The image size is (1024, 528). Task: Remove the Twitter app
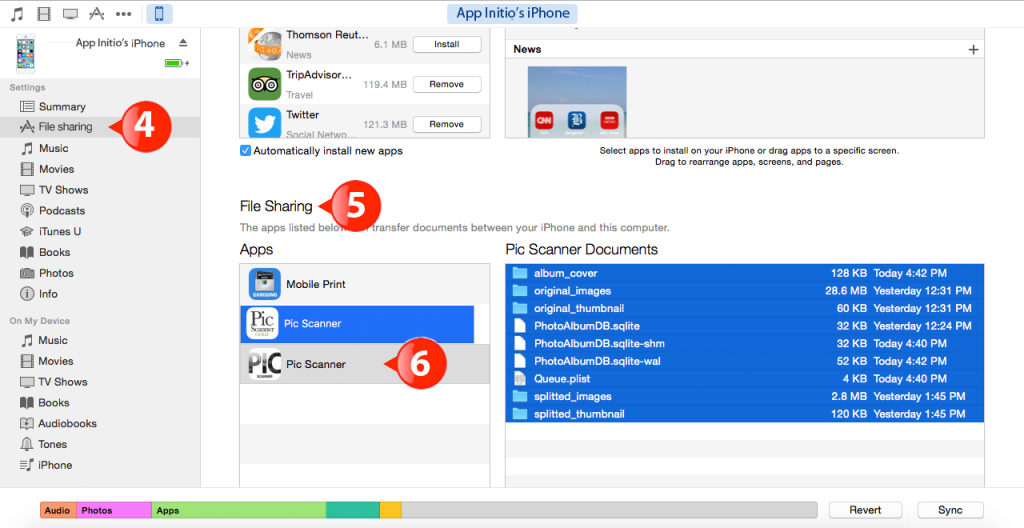click(447, 124)
